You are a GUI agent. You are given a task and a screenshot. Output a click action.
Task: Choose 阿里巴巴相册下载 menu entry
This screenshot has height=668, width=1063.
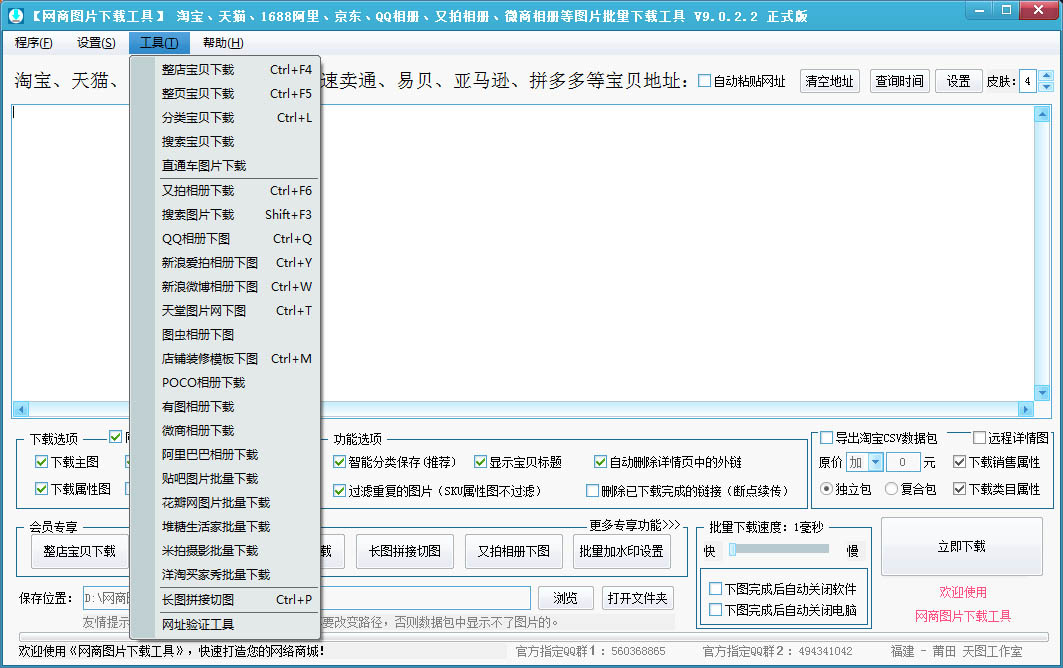point(237,454)
